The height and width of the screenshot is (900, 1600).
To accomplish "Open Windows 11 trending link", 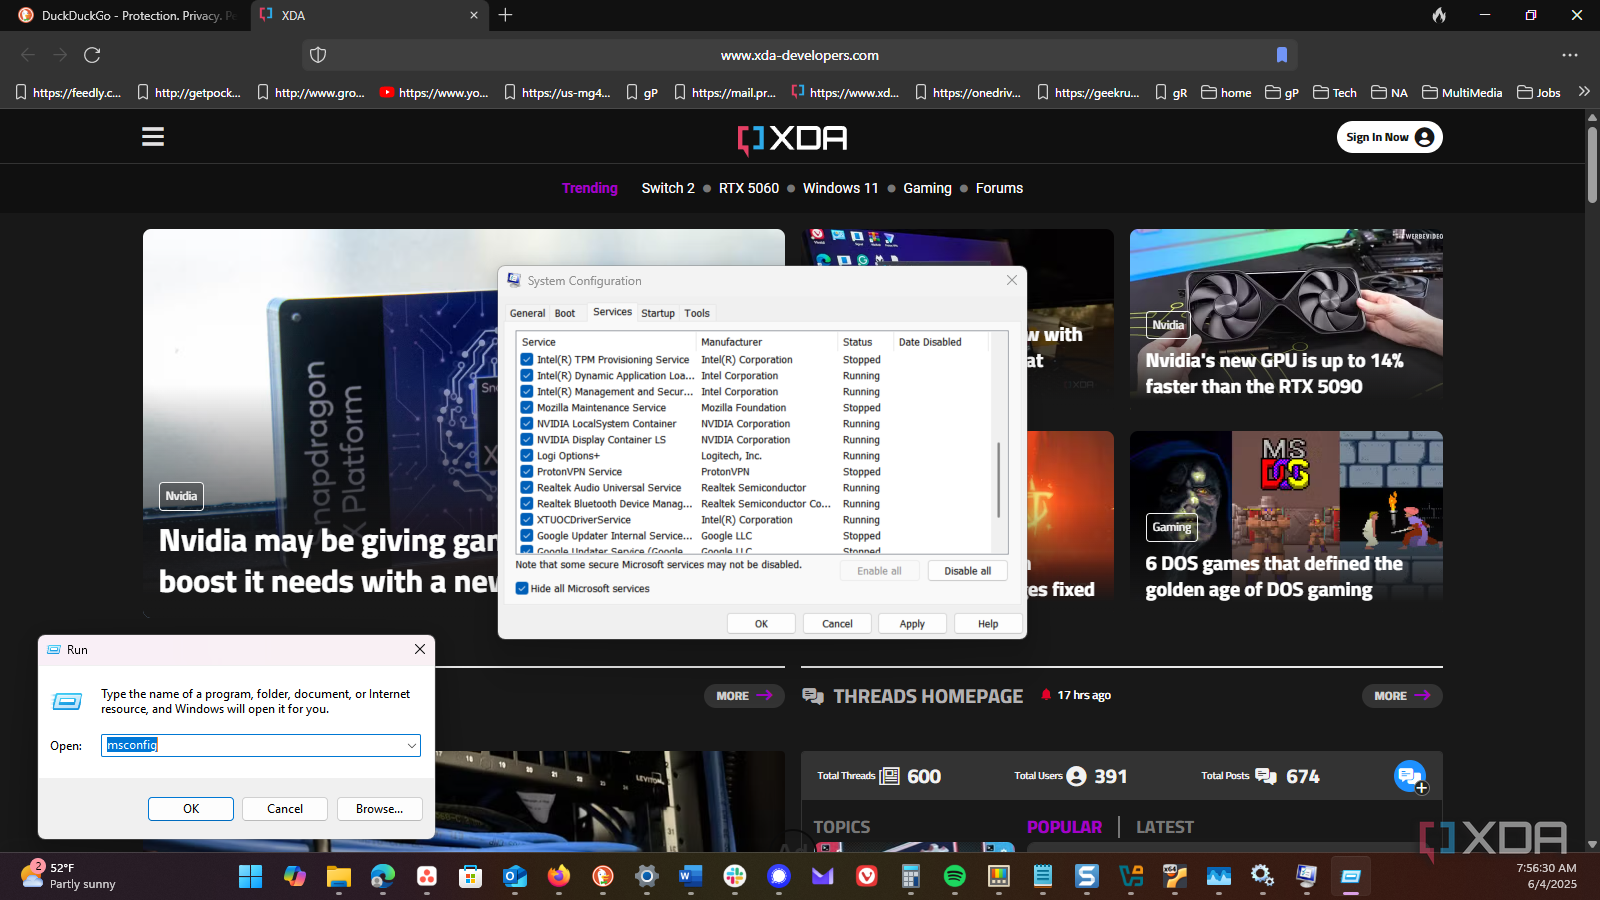I will [840, 188].
